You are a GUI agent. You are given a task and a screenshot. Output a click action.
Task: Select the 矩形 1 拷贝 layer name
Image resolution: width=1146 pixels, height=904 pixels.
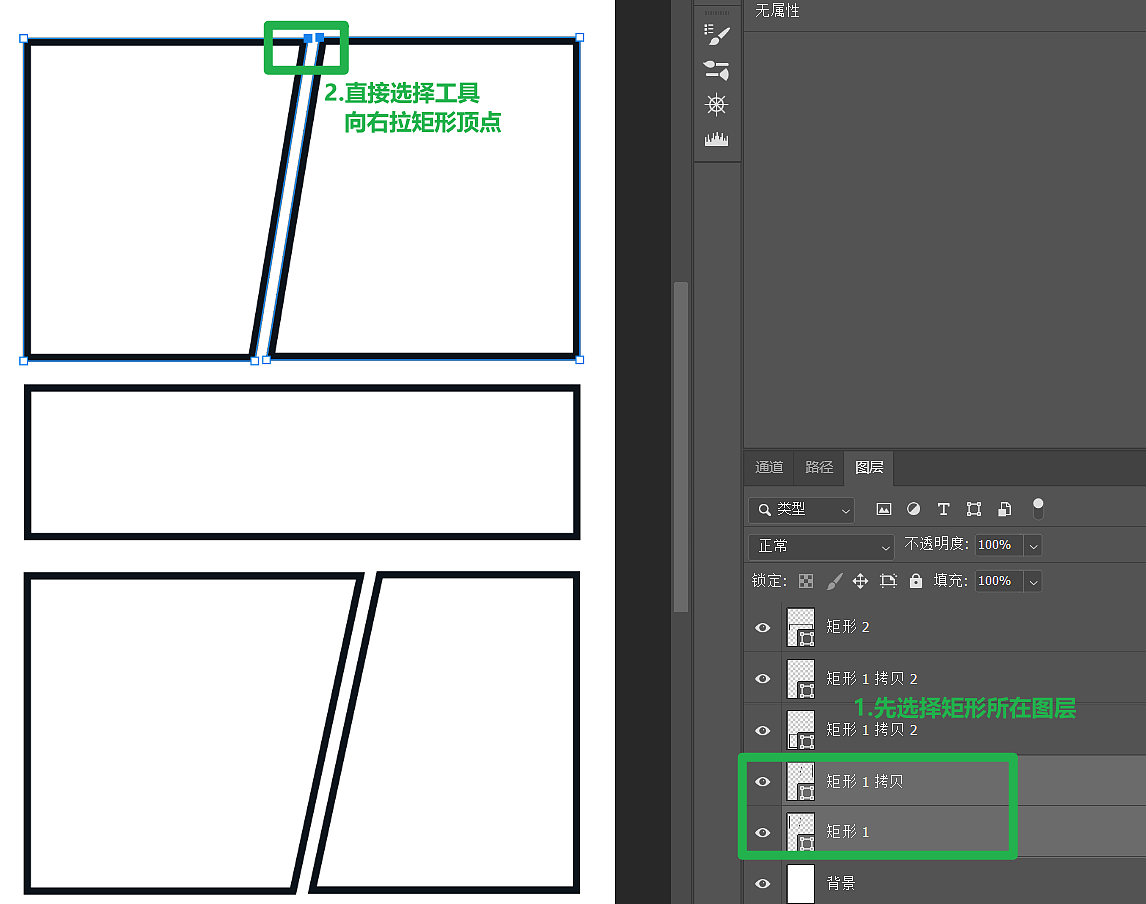[x=865, y=782]
